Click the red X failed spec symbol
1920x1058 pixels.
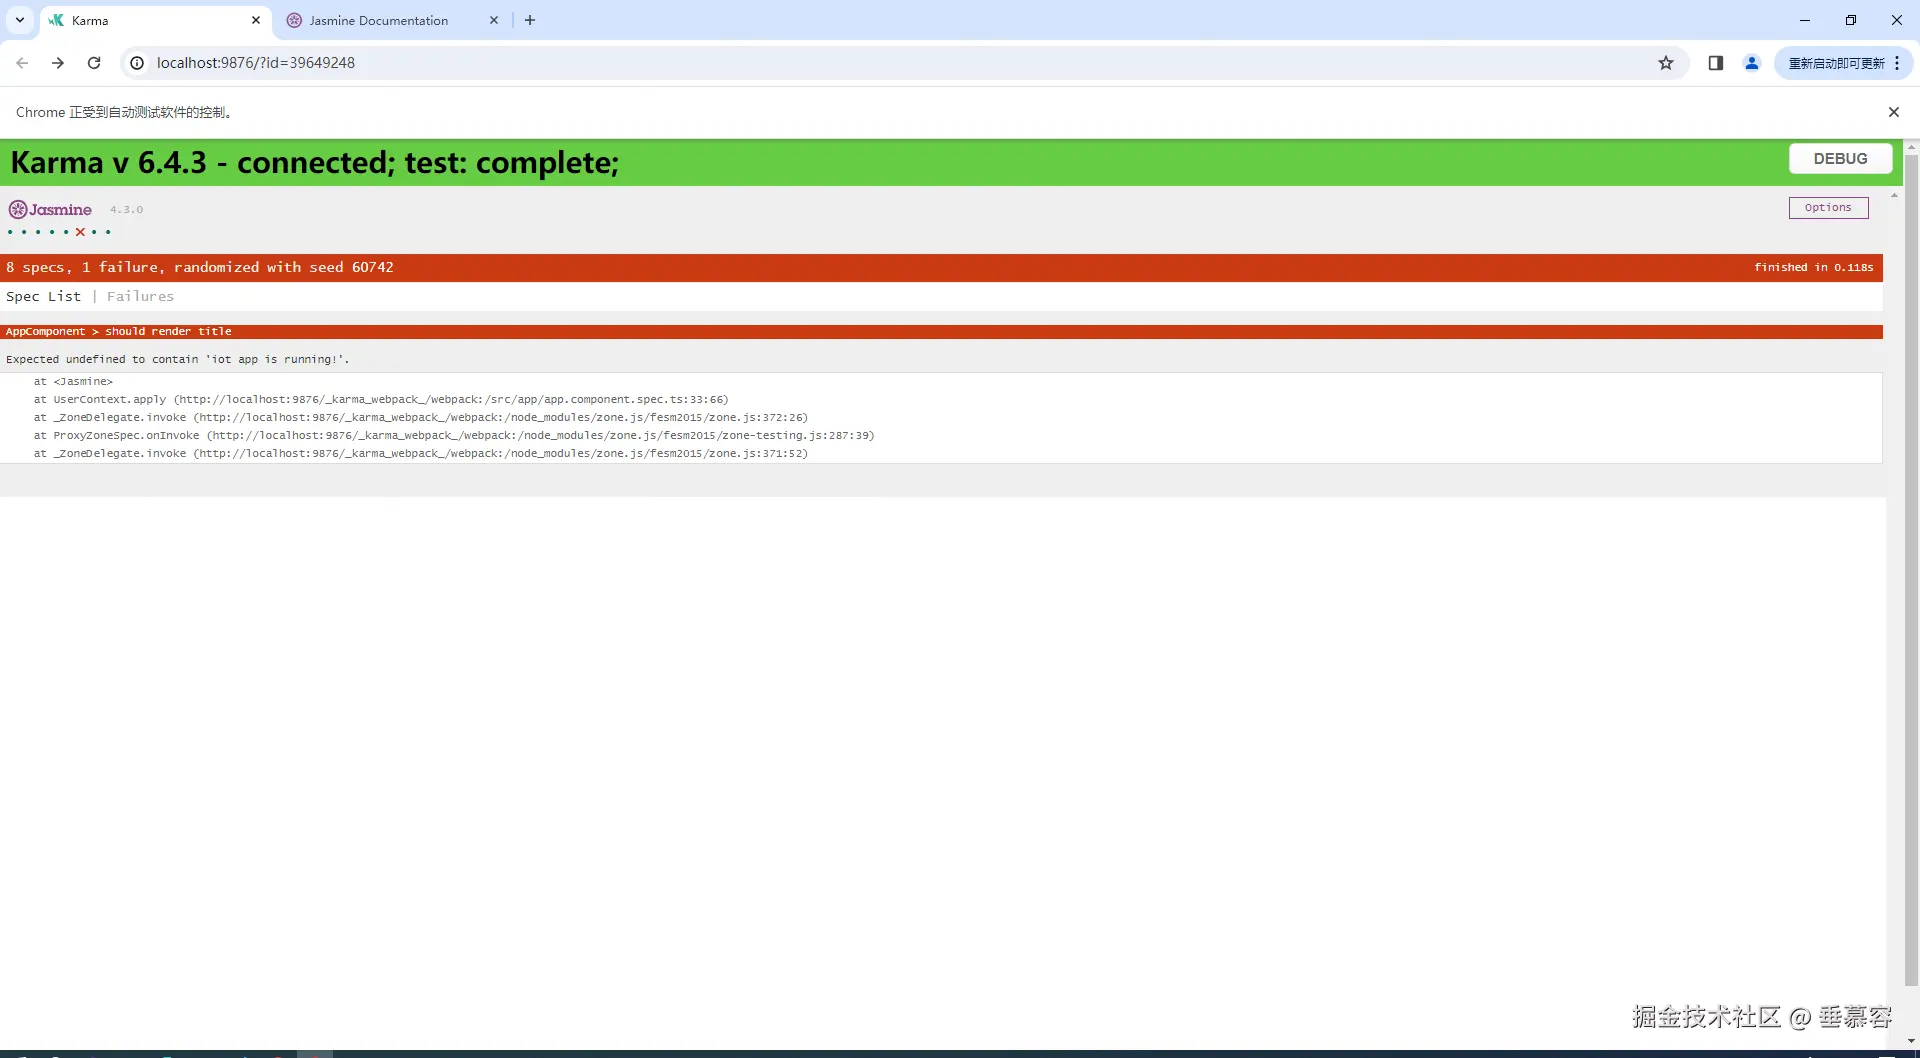point(80,232)
